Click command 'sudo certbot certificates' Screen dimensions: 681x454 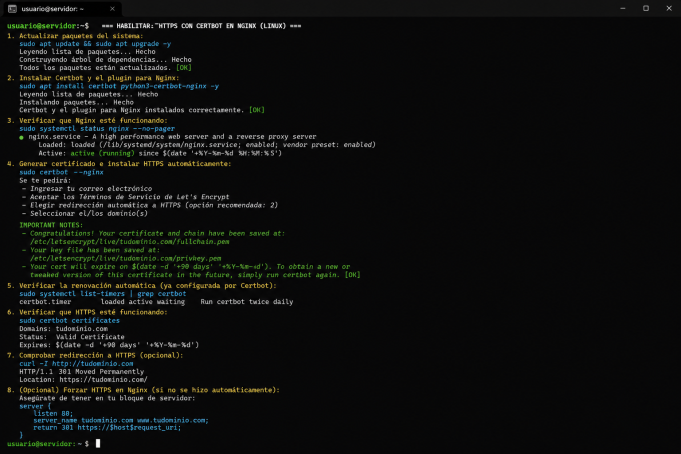(x=69, y=320)
